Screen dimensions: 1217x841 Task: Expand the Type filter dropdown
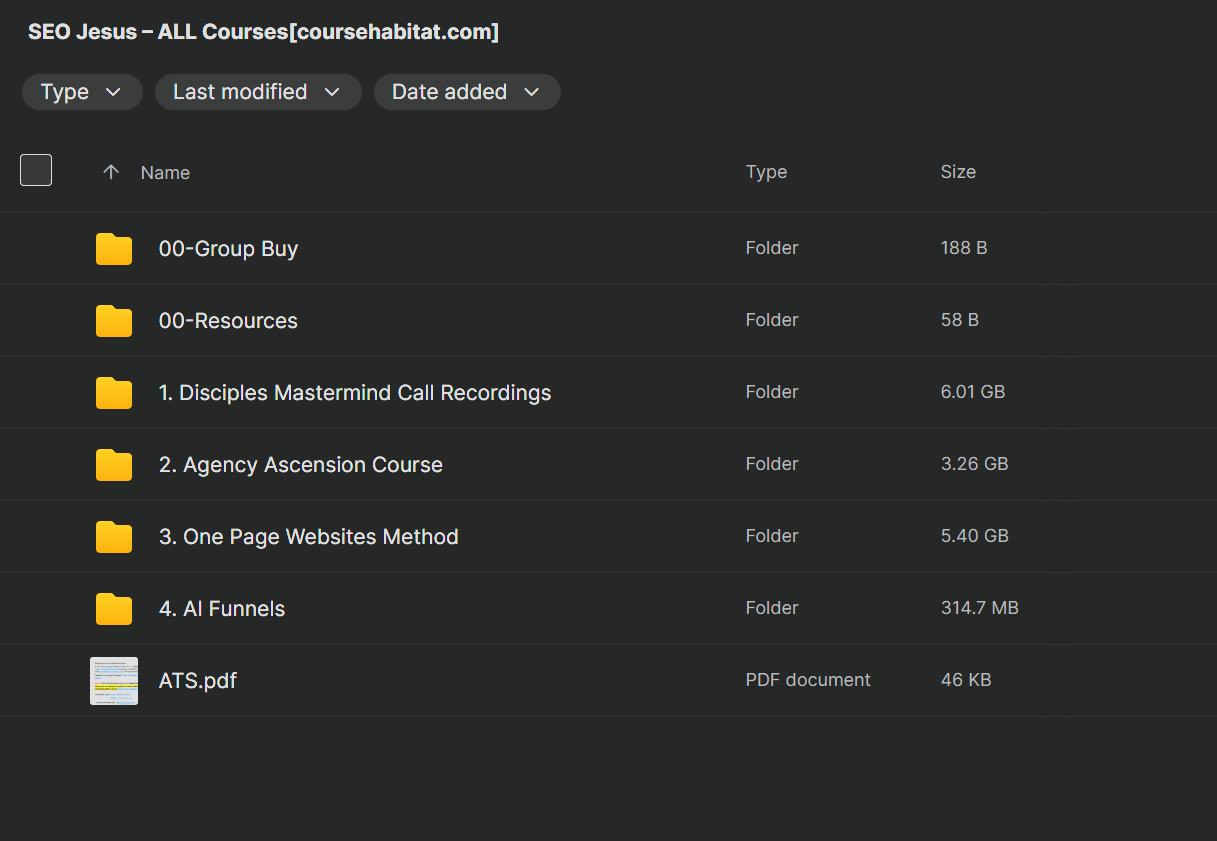point(81,92)
